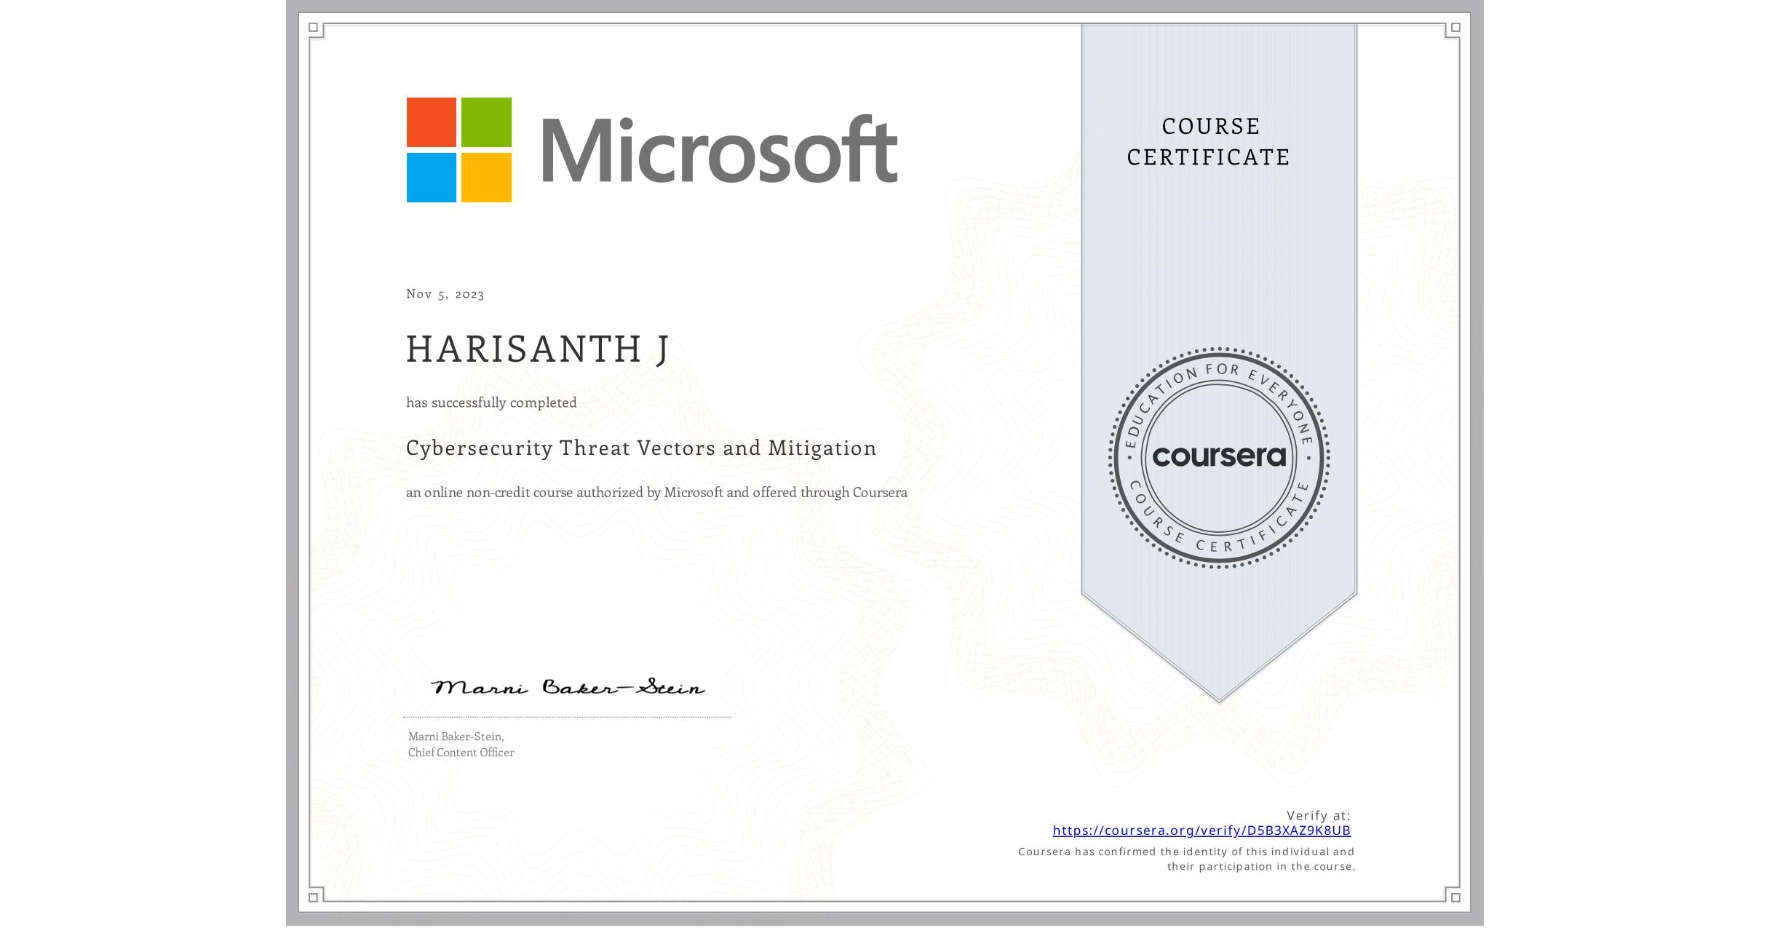This screenshot has width=1772, height=928.
Task: Select the date Nov 5, 2023
Action: click(x=444, y=293)
